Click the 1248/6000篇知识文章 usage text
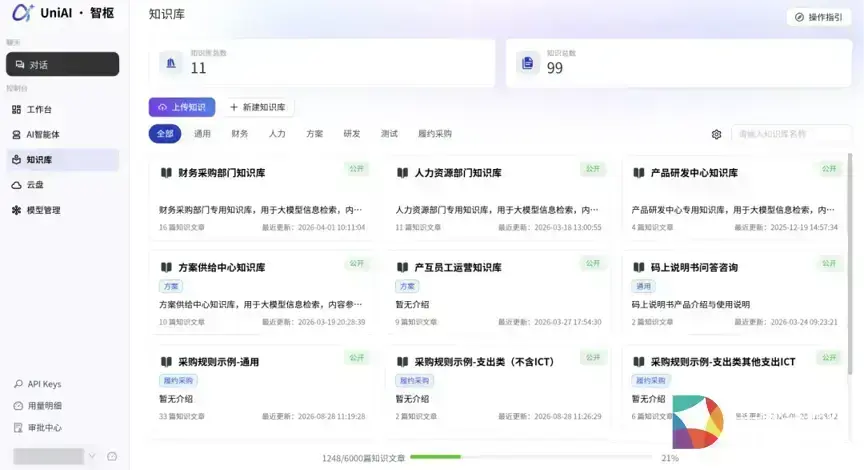Image resolution: width=864 pixels, height=470 pixels. 364,458
